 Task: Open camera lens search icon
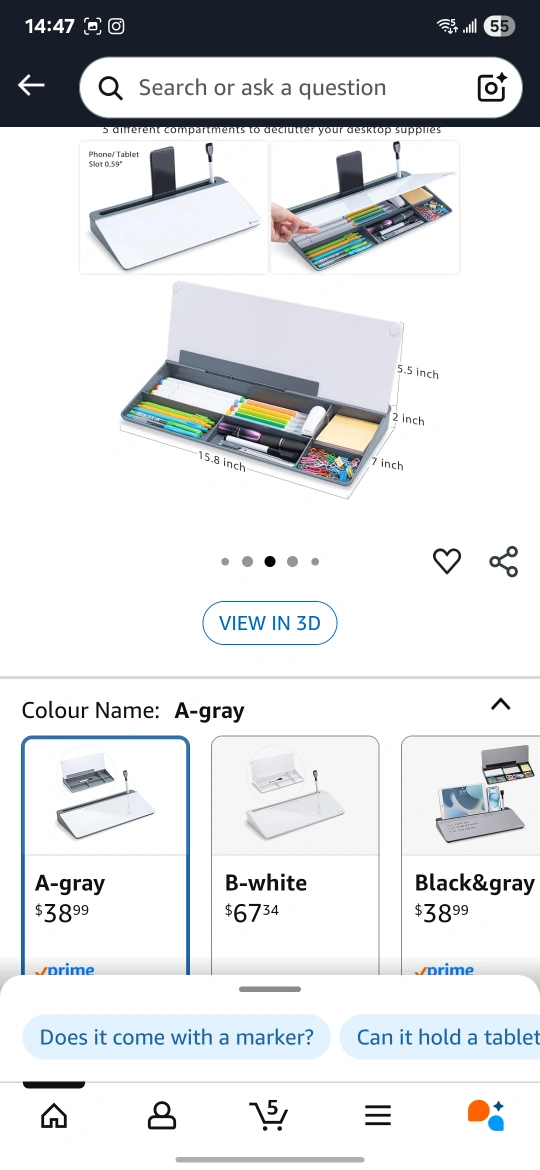pyautogui.click(x=492, y=87)
